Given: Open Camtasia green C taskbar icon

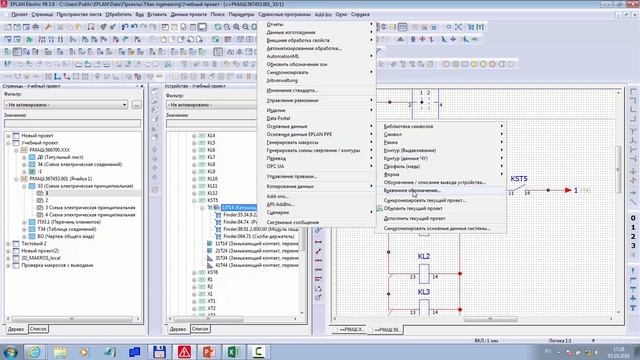Looking at the screenshot, I should point(258,351).
